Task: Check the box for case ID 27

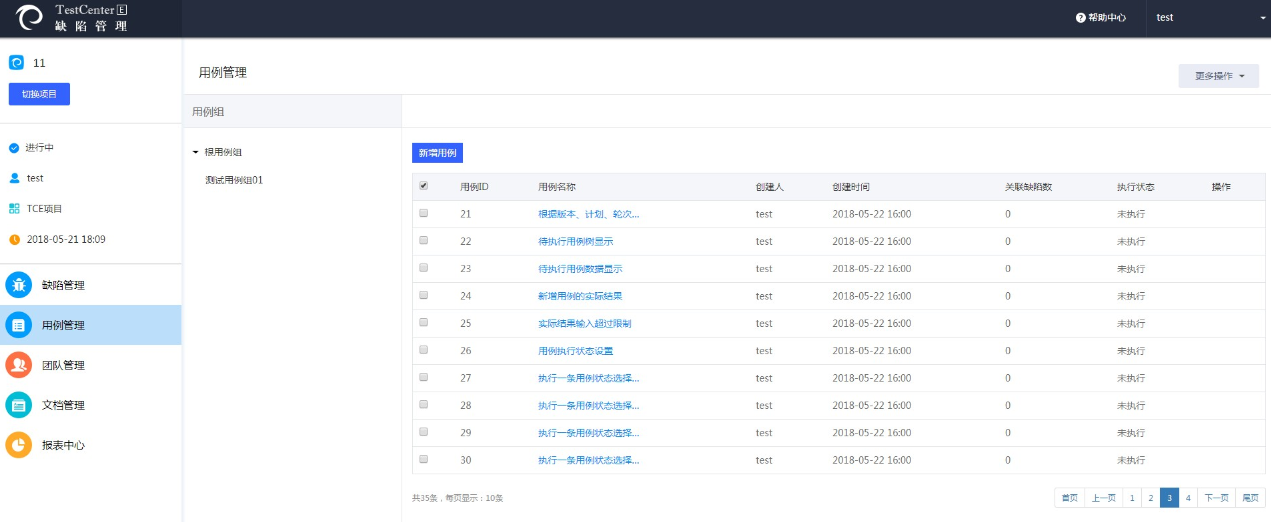Action: click(x=423, y=377)
